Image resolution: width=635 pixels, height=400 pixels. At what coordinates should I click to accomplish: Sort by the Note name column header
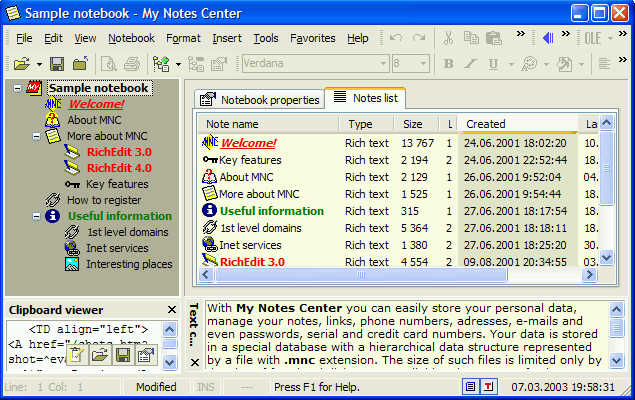click(268, 124)
